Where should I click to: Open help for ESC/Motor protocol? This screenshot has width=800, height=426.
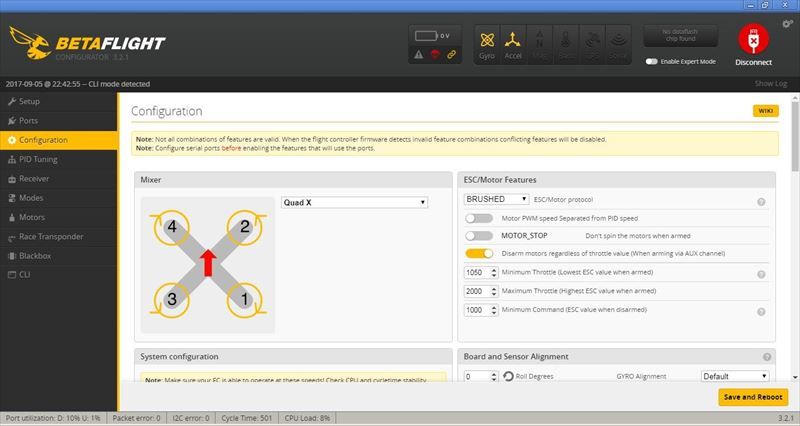[x=761, y=202]
